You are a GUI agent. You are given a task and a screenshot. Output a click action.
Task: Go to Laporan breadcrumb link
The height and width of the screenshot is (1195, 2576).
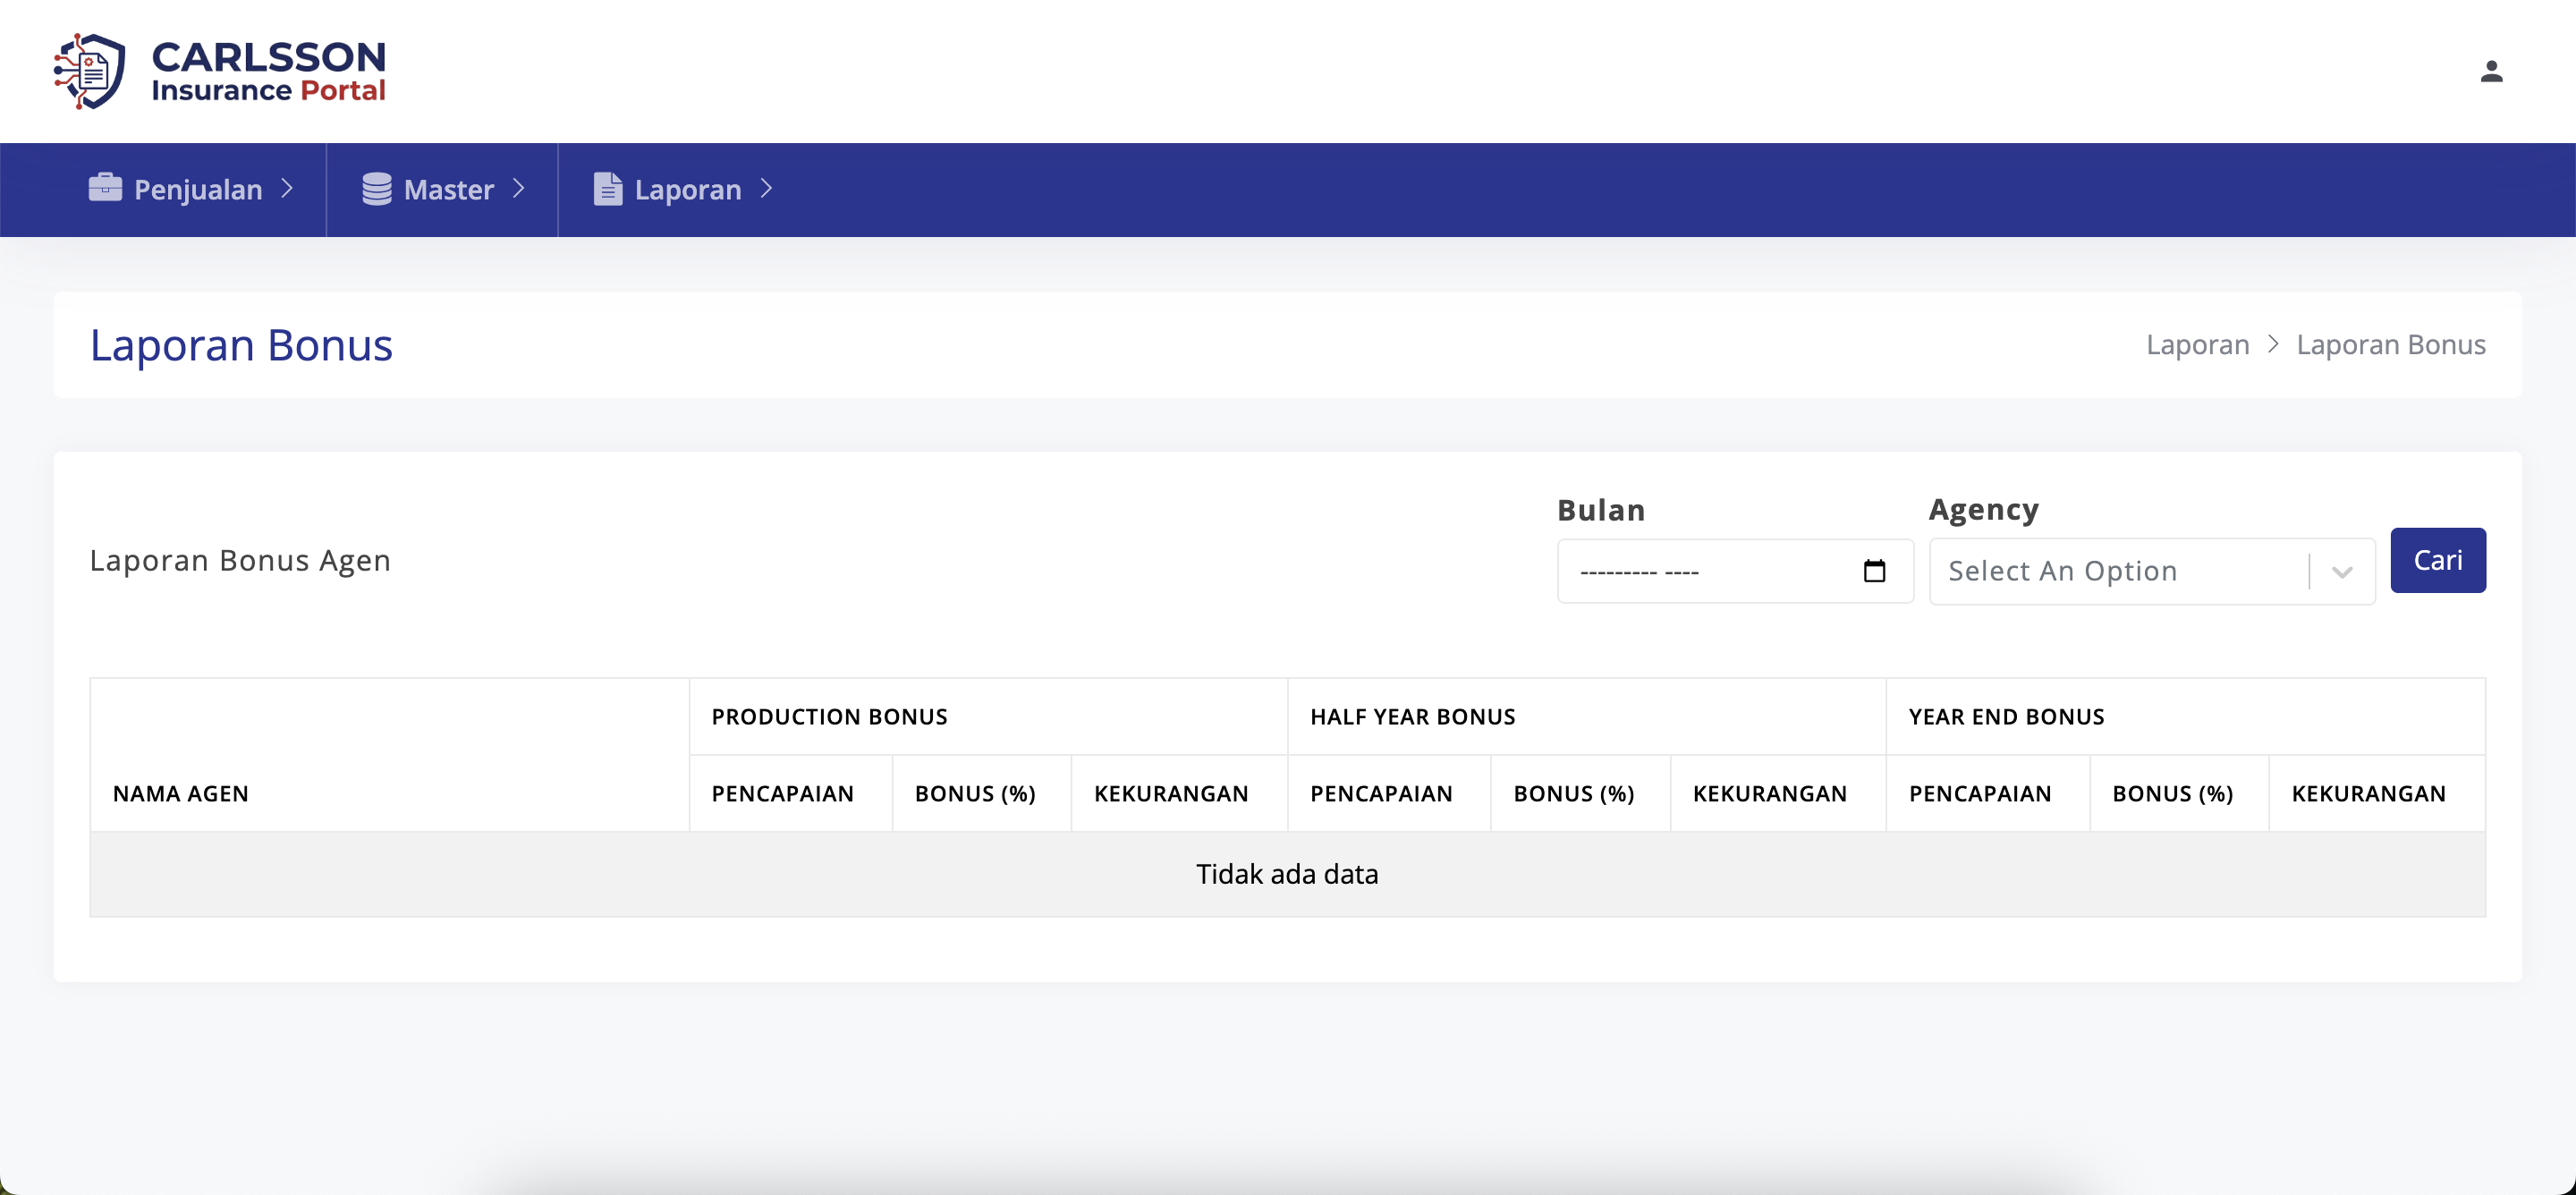pos(2197,344)
